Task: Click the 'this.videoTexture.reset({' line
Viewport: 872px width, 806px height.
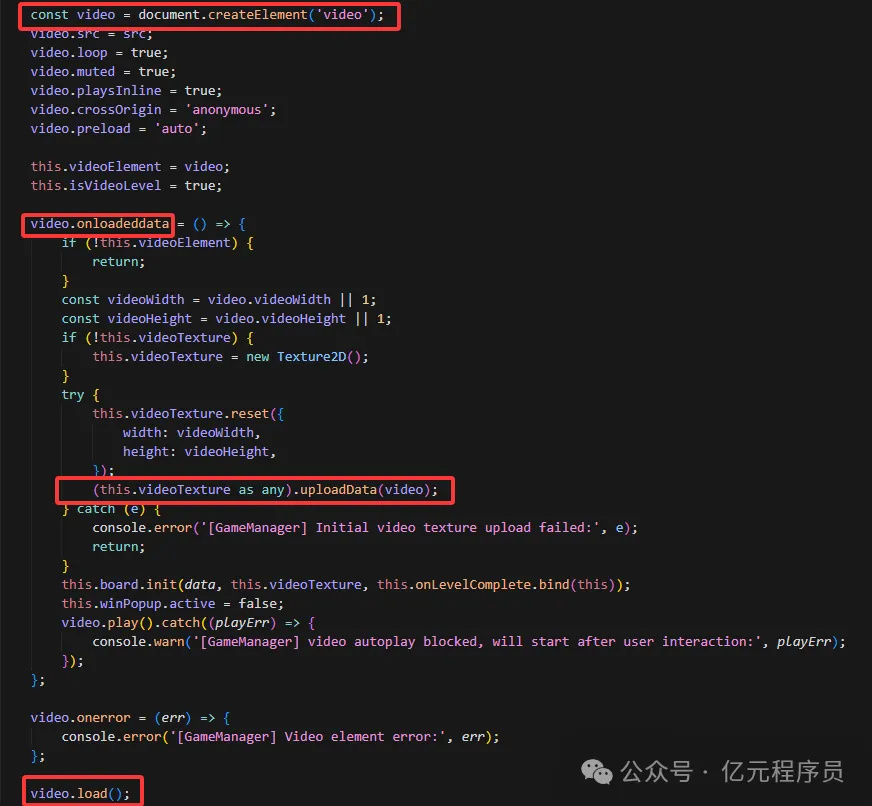Action: coord(188,414)
